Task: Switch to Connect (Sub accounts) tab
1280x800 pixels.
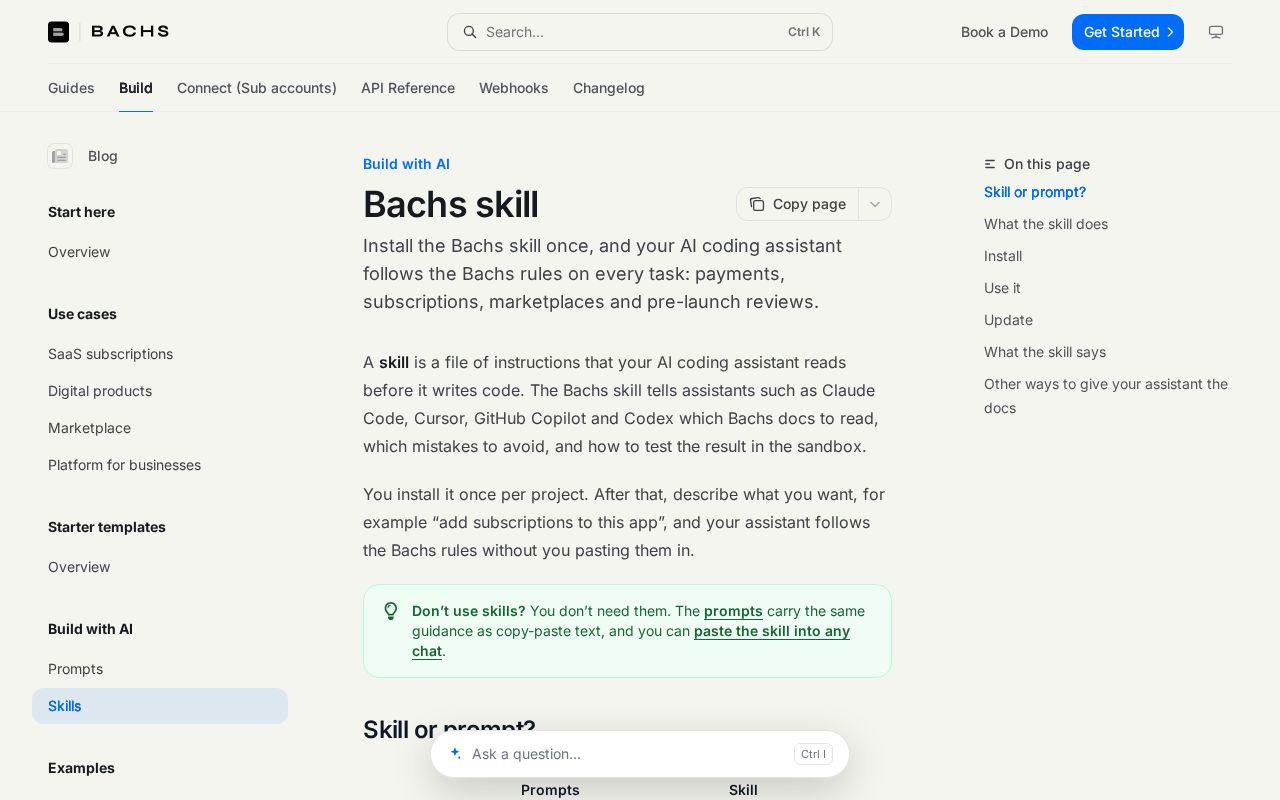Action: 257,88
